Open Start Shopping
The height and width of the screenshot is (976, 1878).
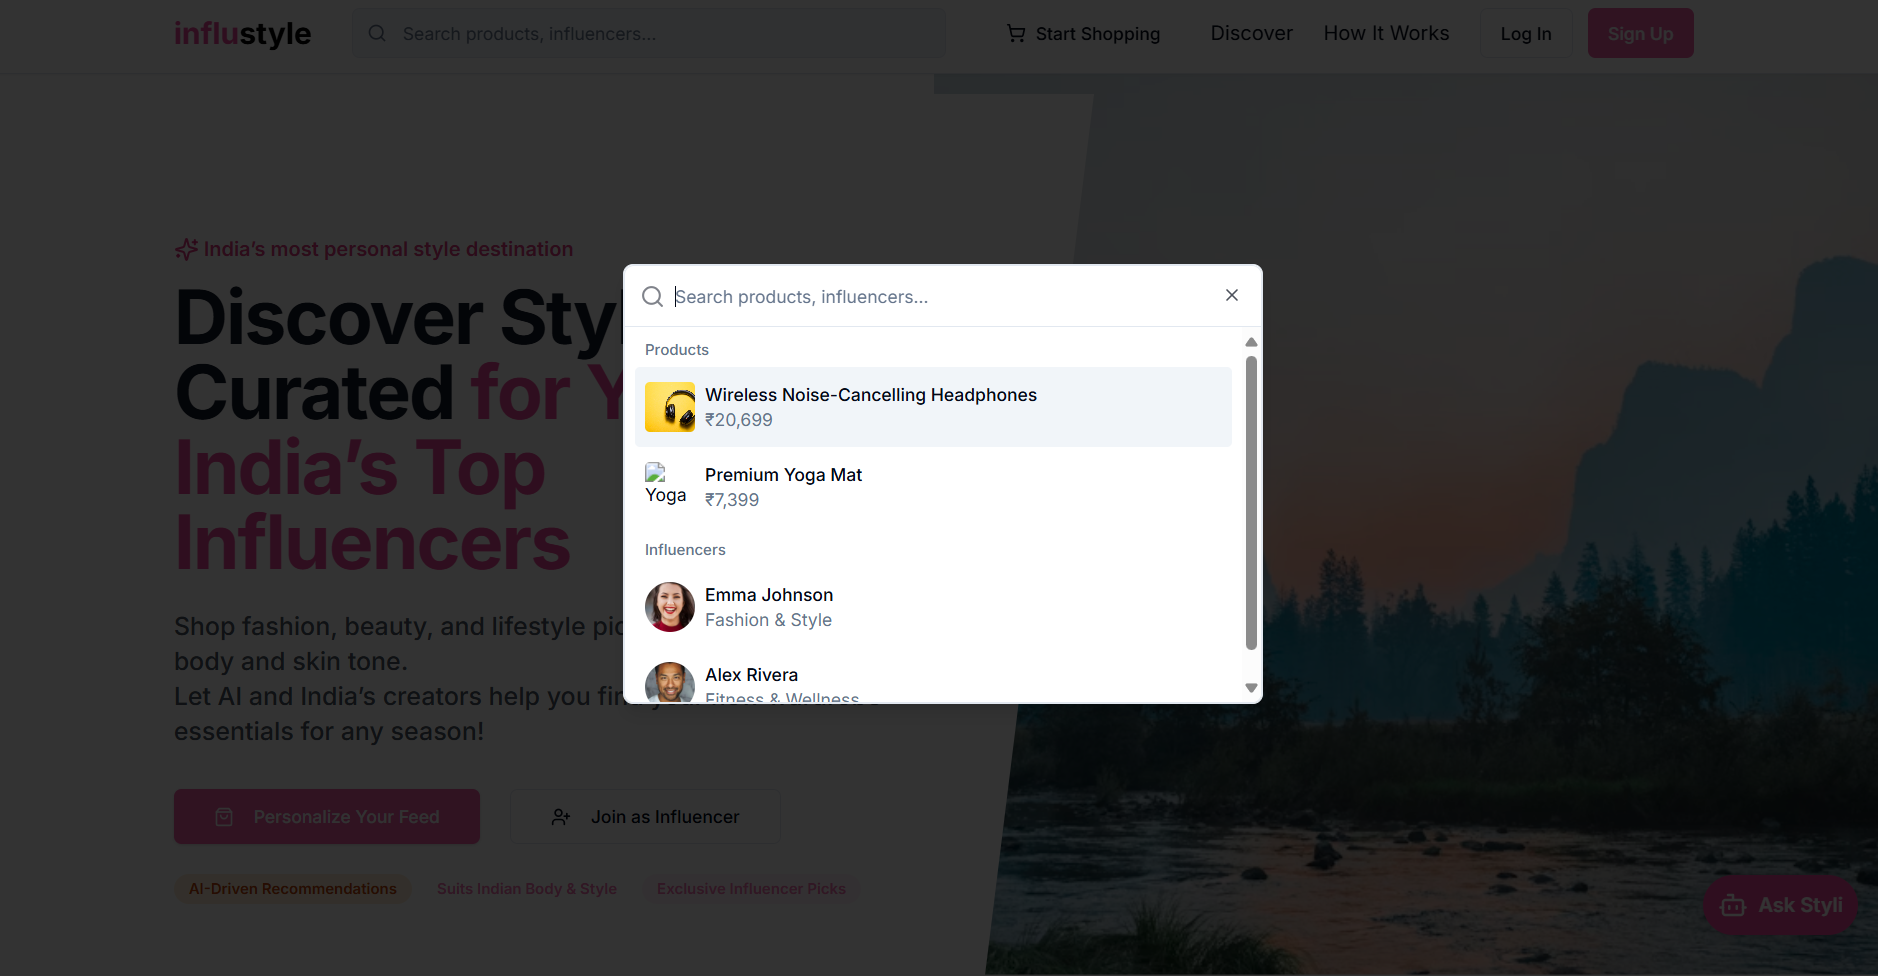click(1083, 33)
